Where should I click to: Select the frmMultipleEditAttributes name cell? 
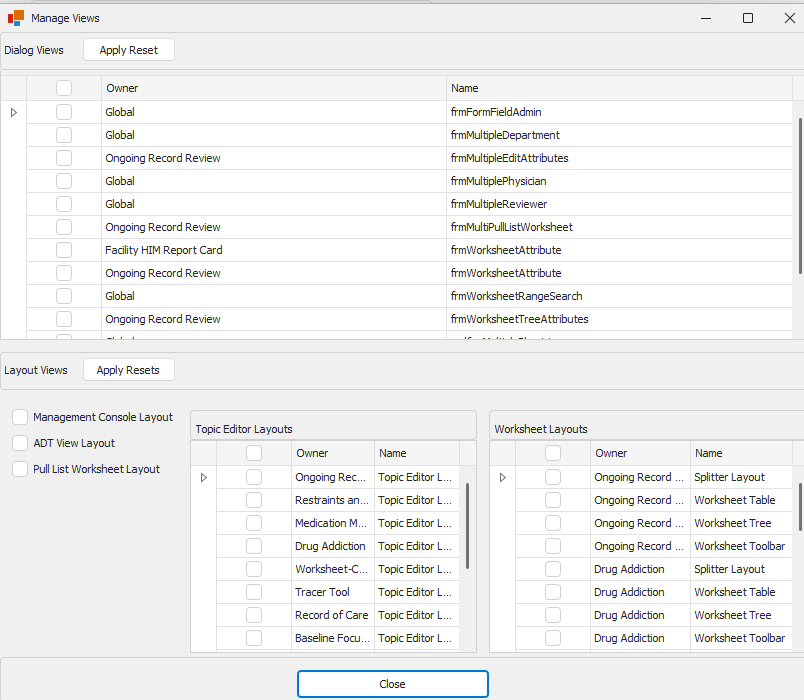(x=619, y=158)
